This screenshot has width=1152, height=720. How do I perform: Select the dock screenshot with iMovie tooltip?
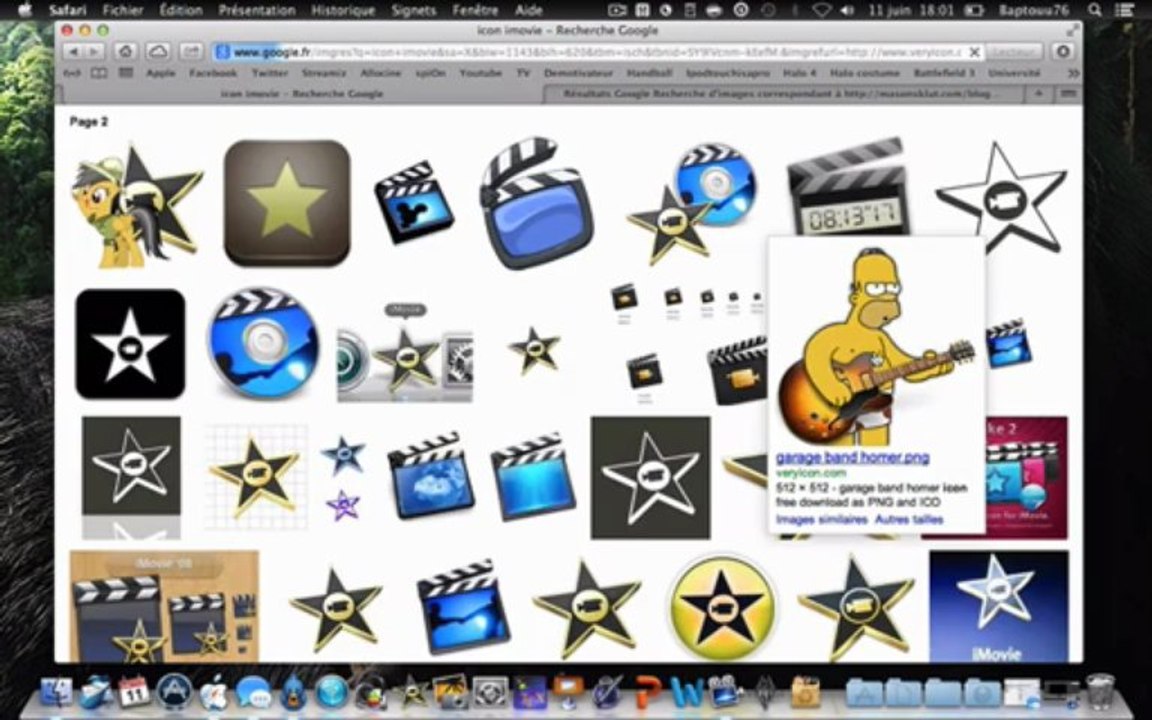tap(405, 353)
